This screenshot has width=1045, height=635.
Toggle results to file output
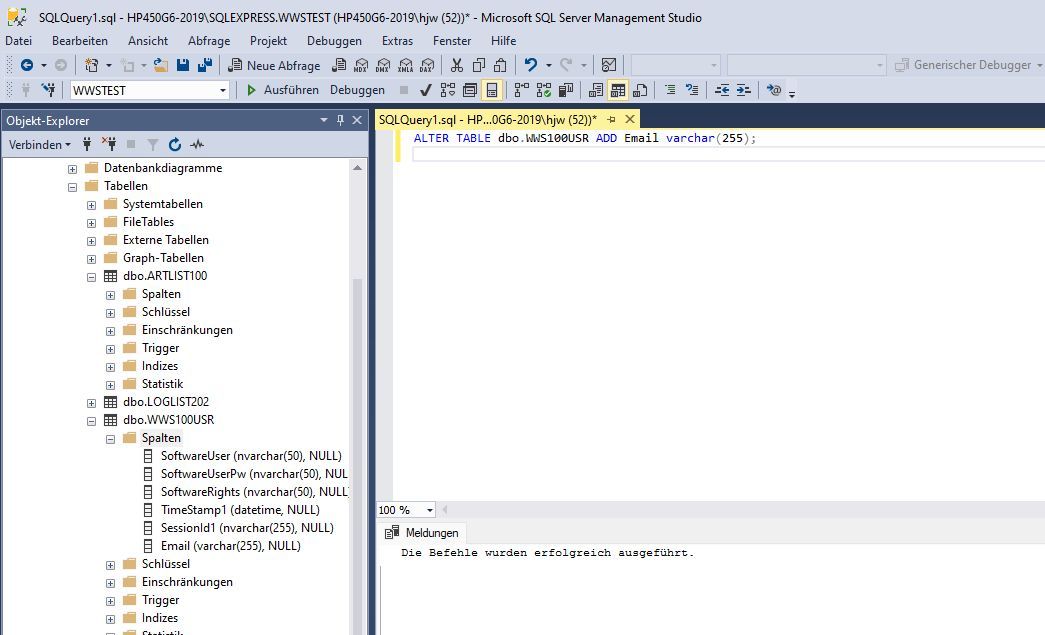[640, 90]
